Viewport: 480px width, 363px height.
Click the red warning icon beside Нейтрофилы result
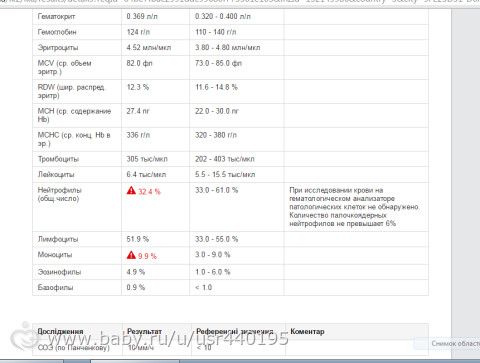tap(131, 190)
